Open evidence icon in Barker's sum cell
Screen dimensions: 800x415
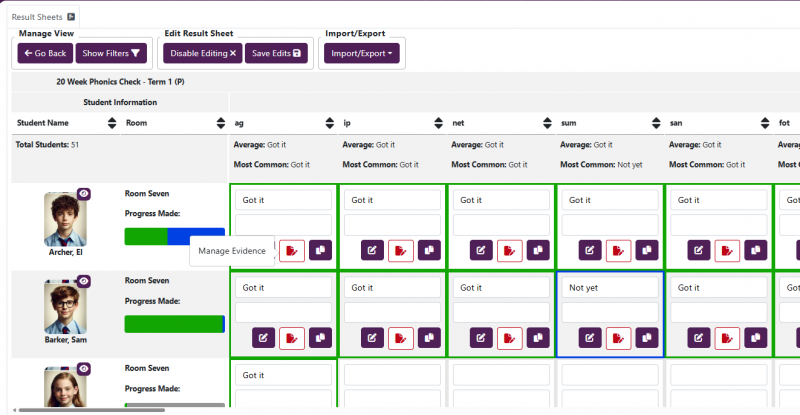pyautogui.click(x=619, y=338)
